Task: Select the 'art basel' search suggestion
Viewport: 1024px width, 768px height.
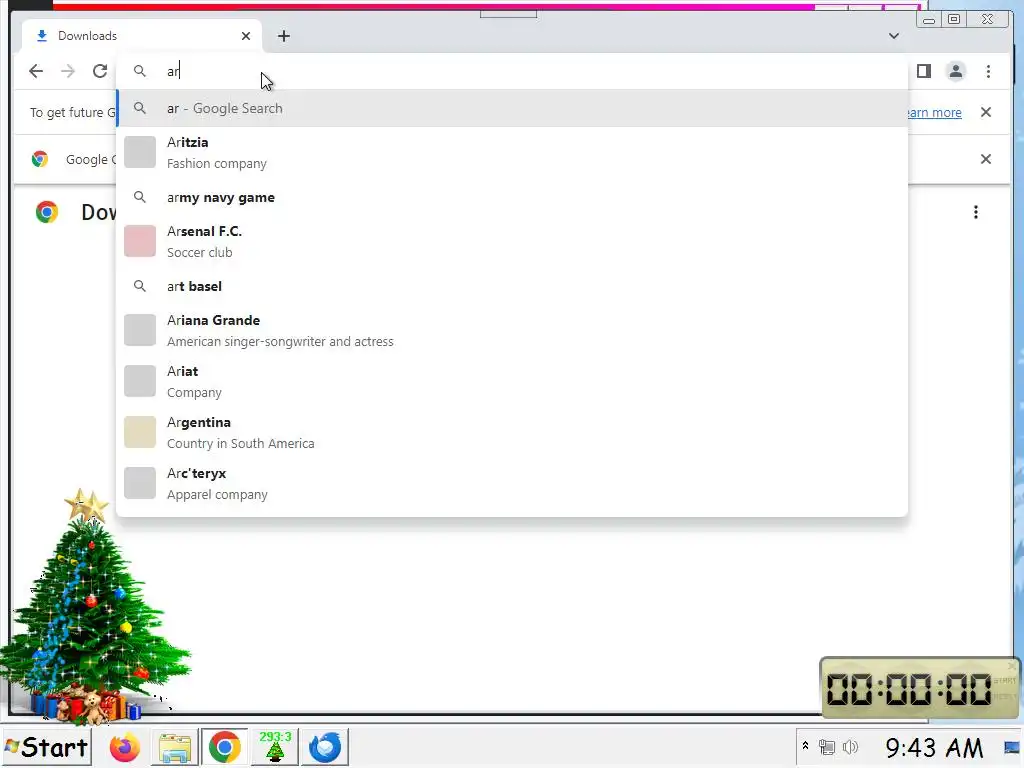Action: 512,286
